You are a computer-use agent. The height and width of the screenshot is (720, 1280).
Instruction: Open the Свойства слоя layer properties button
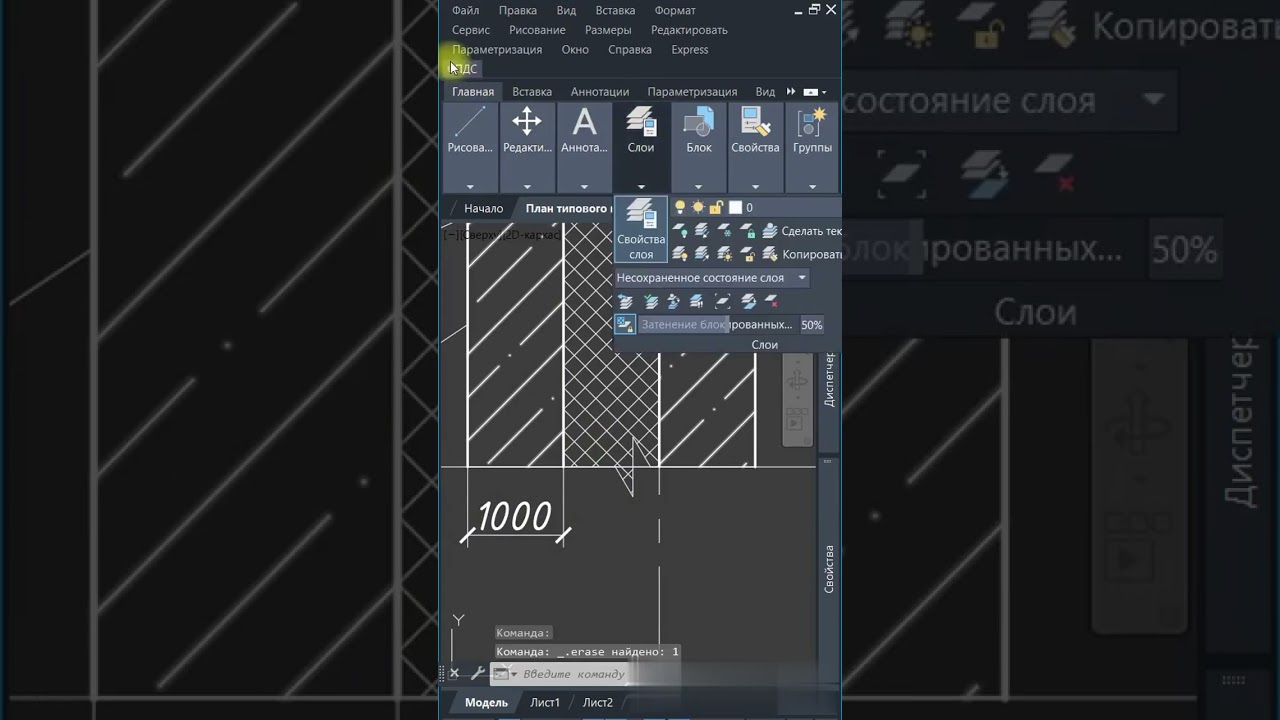tap(641, 231)
